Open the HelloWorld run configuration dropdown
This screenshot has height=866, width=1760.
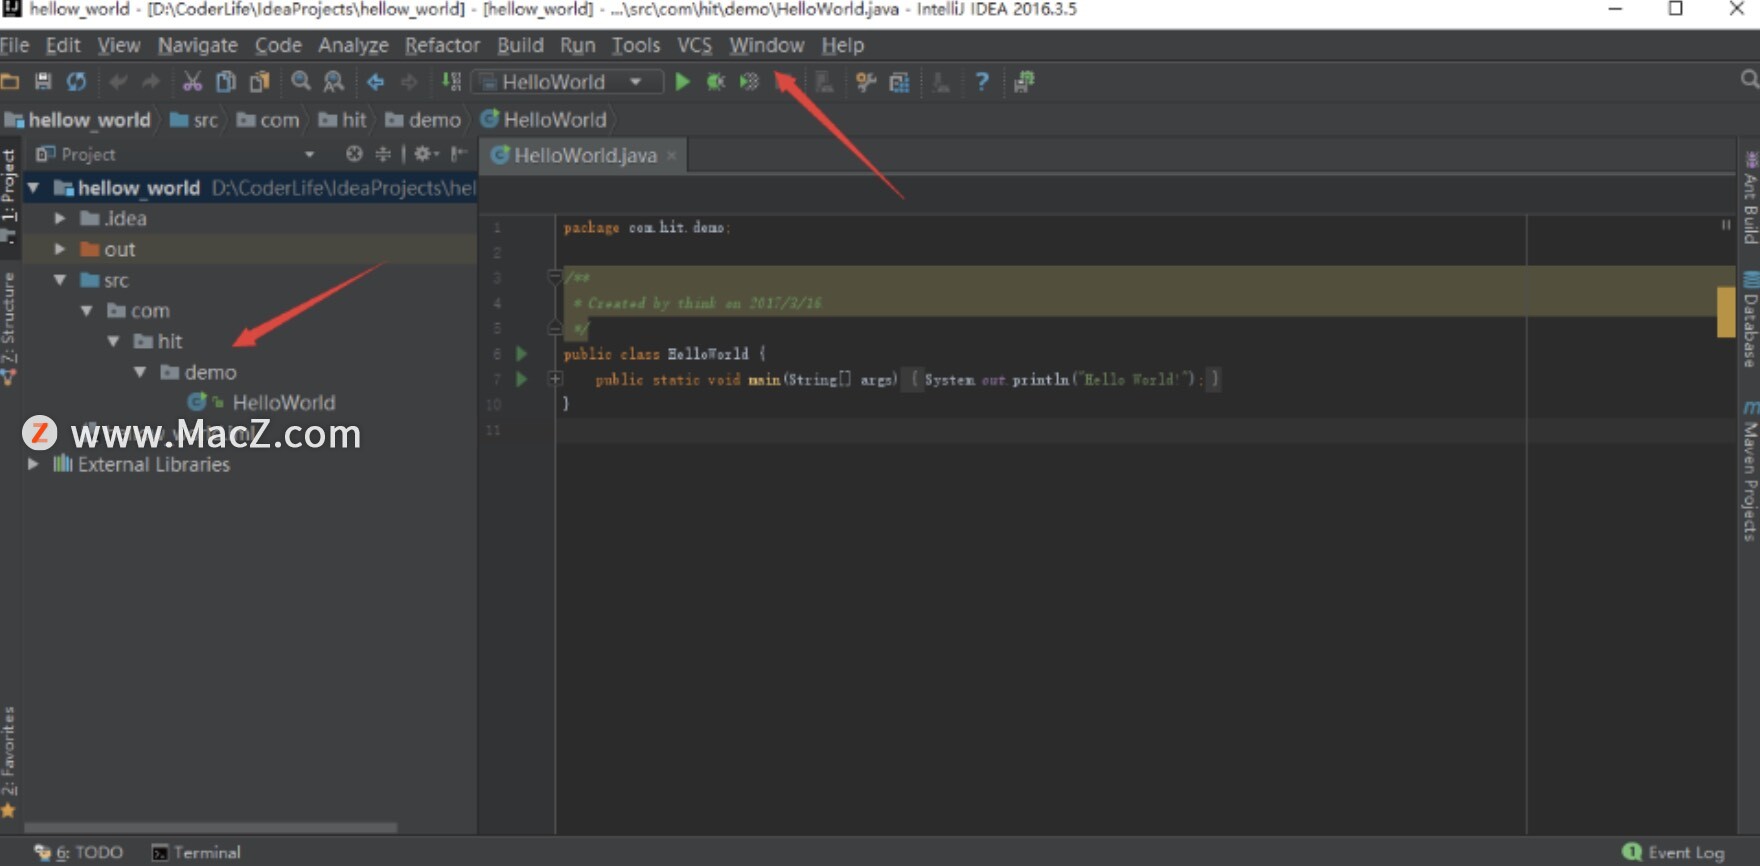click(568, 82)
